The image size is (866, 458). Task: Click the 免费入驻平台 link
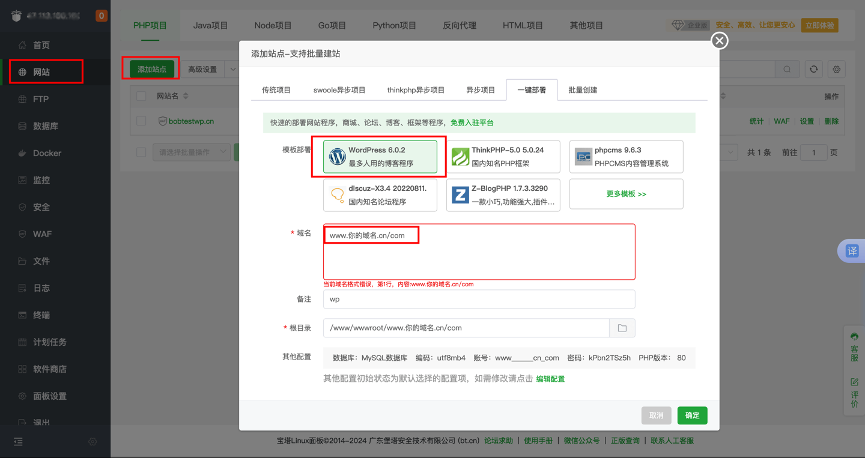(472, 123)
